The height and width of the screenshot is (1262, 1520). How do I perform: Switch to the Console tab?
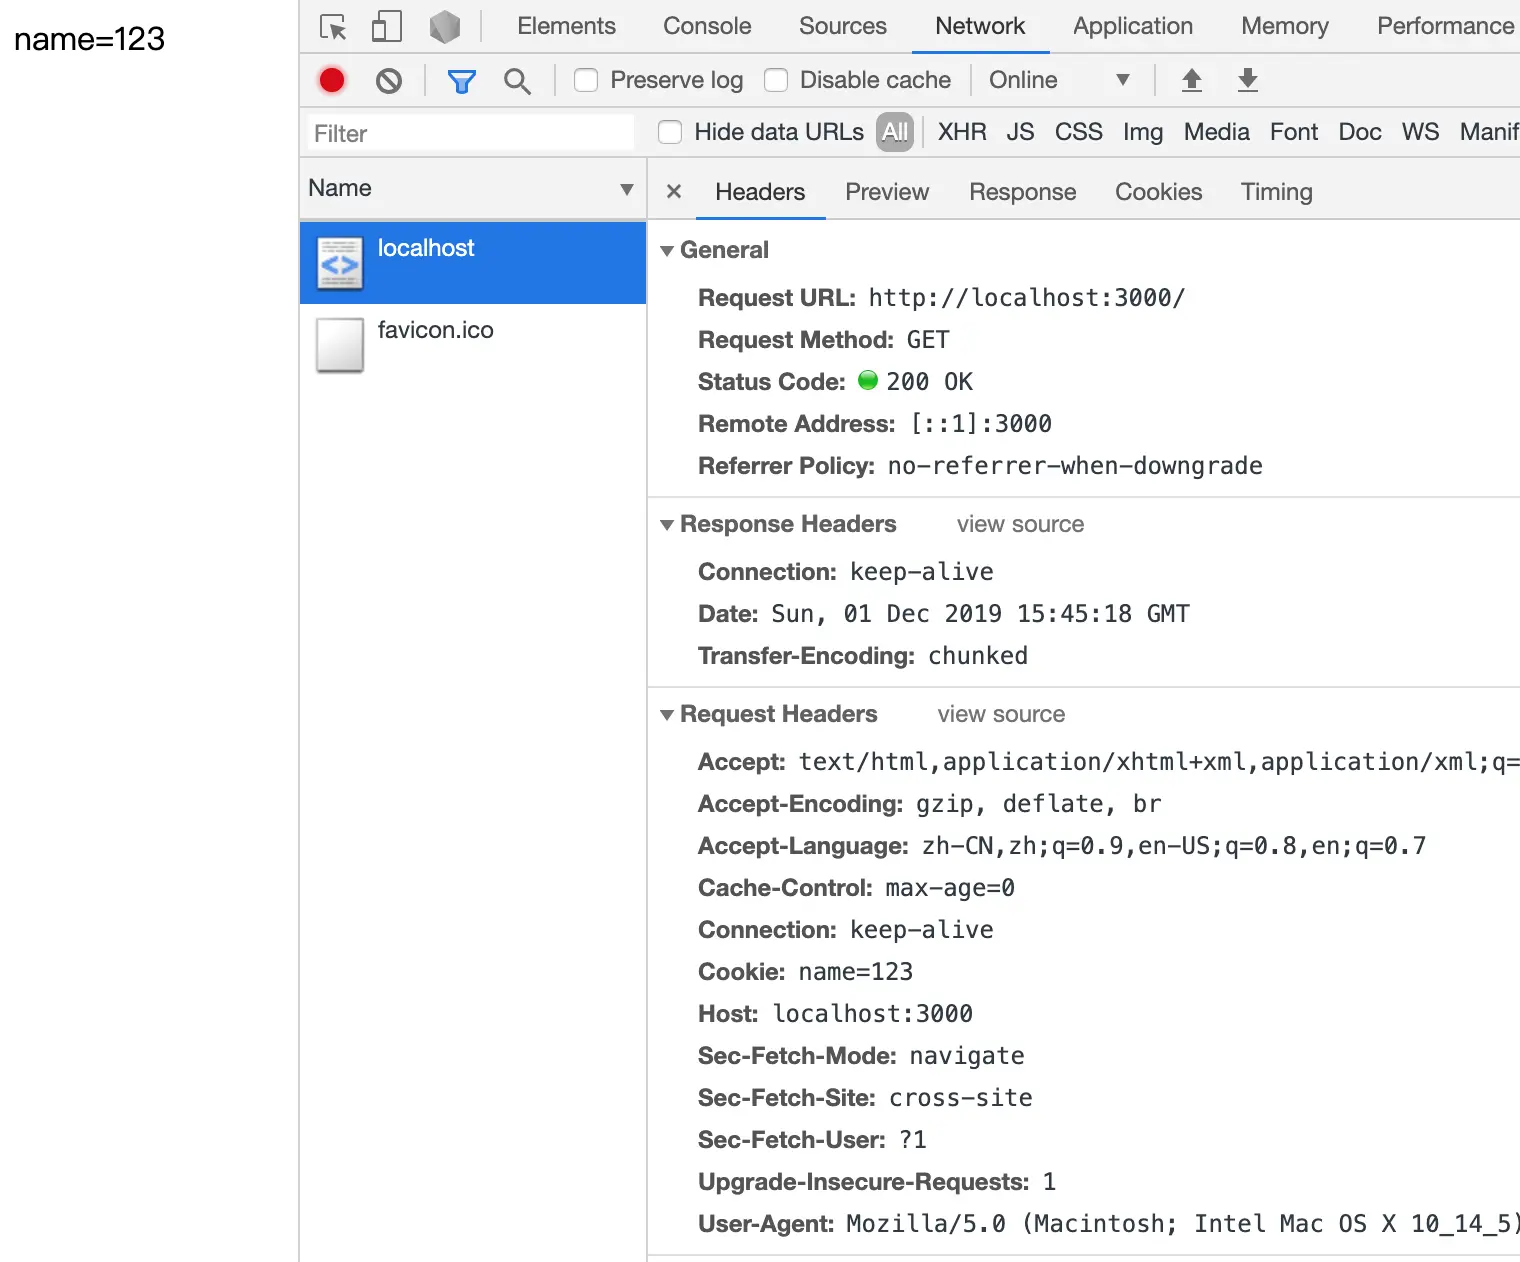click(707, 26)
